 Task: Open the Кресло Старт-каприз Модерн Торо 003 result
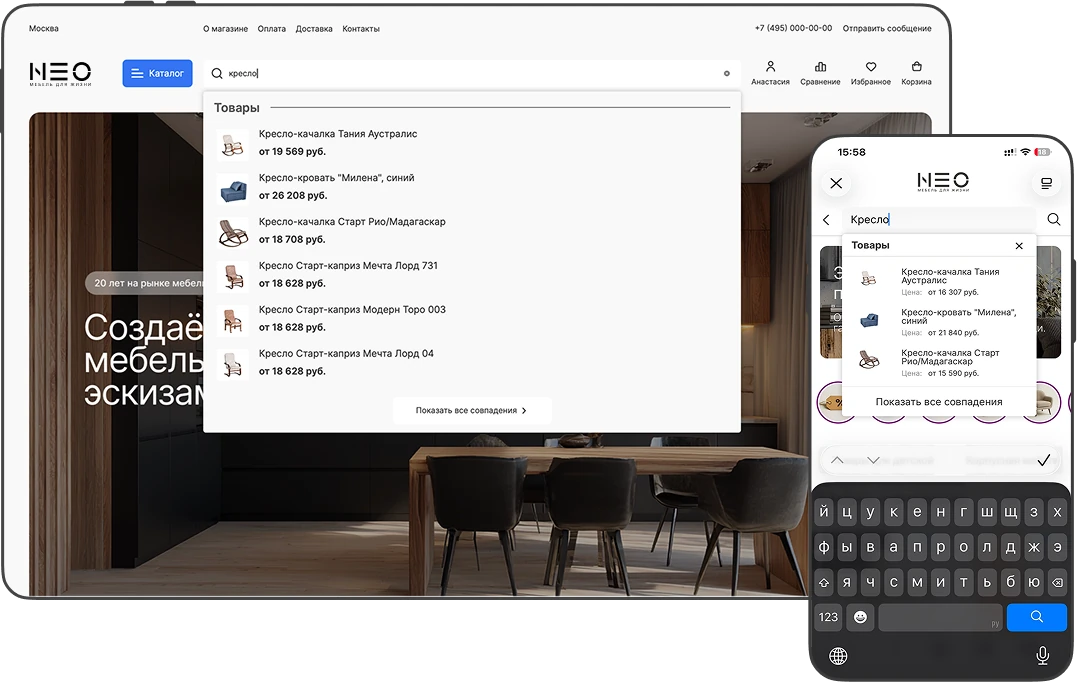coord(352,310)
